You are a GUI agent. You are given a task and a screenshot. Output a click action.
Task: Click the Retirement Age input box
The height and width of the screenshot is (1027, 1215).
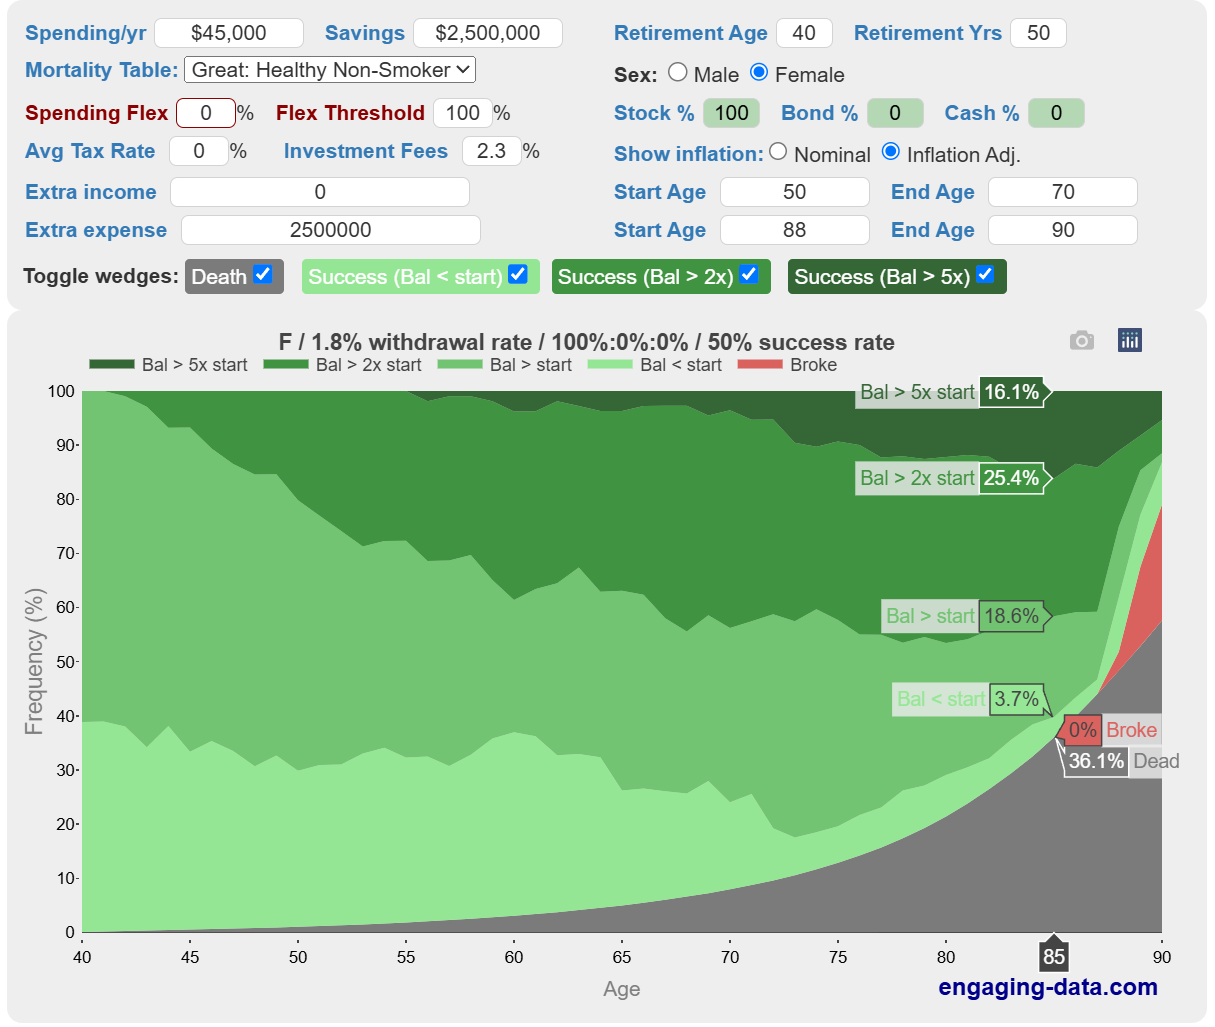tap(804, 33)
